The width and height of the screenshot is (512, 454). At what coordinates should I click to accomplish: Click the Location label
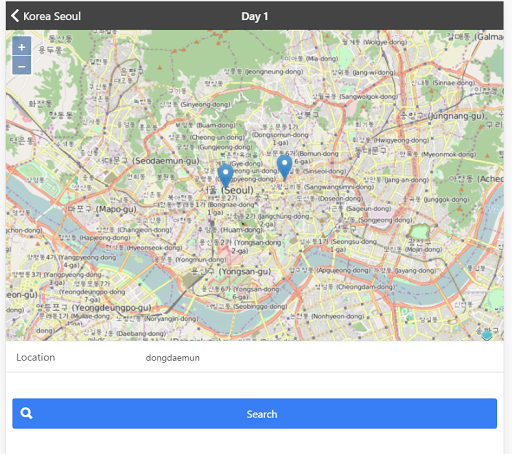36,357
